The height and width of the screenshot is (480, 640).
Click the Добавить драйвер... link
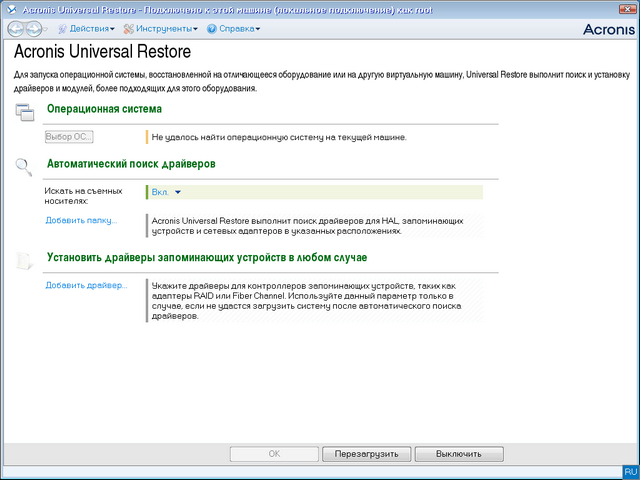[x=86, y=285]
